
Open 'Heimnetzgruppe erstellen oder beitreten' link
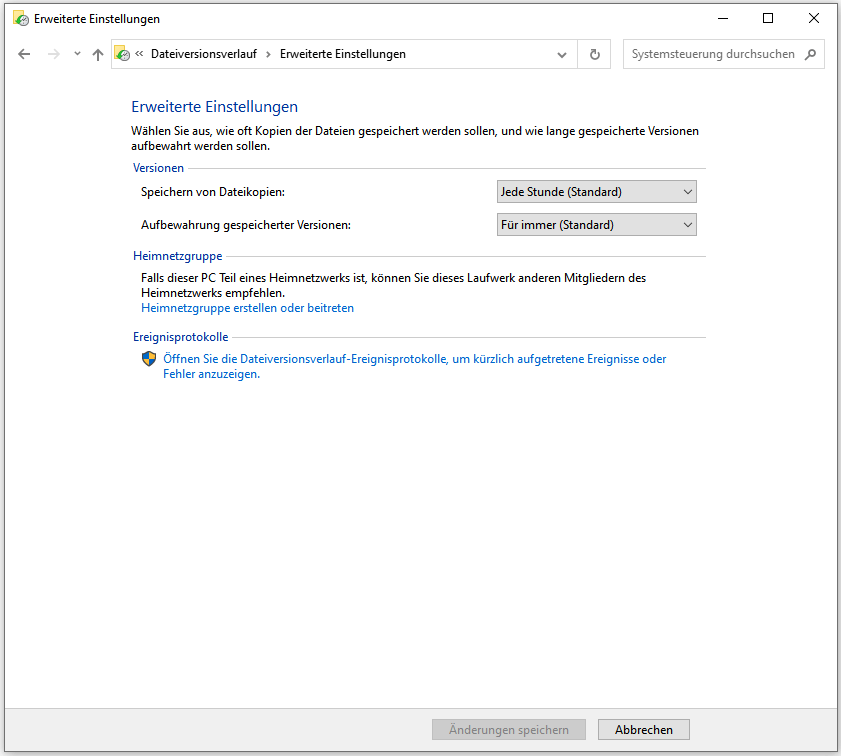247,308
